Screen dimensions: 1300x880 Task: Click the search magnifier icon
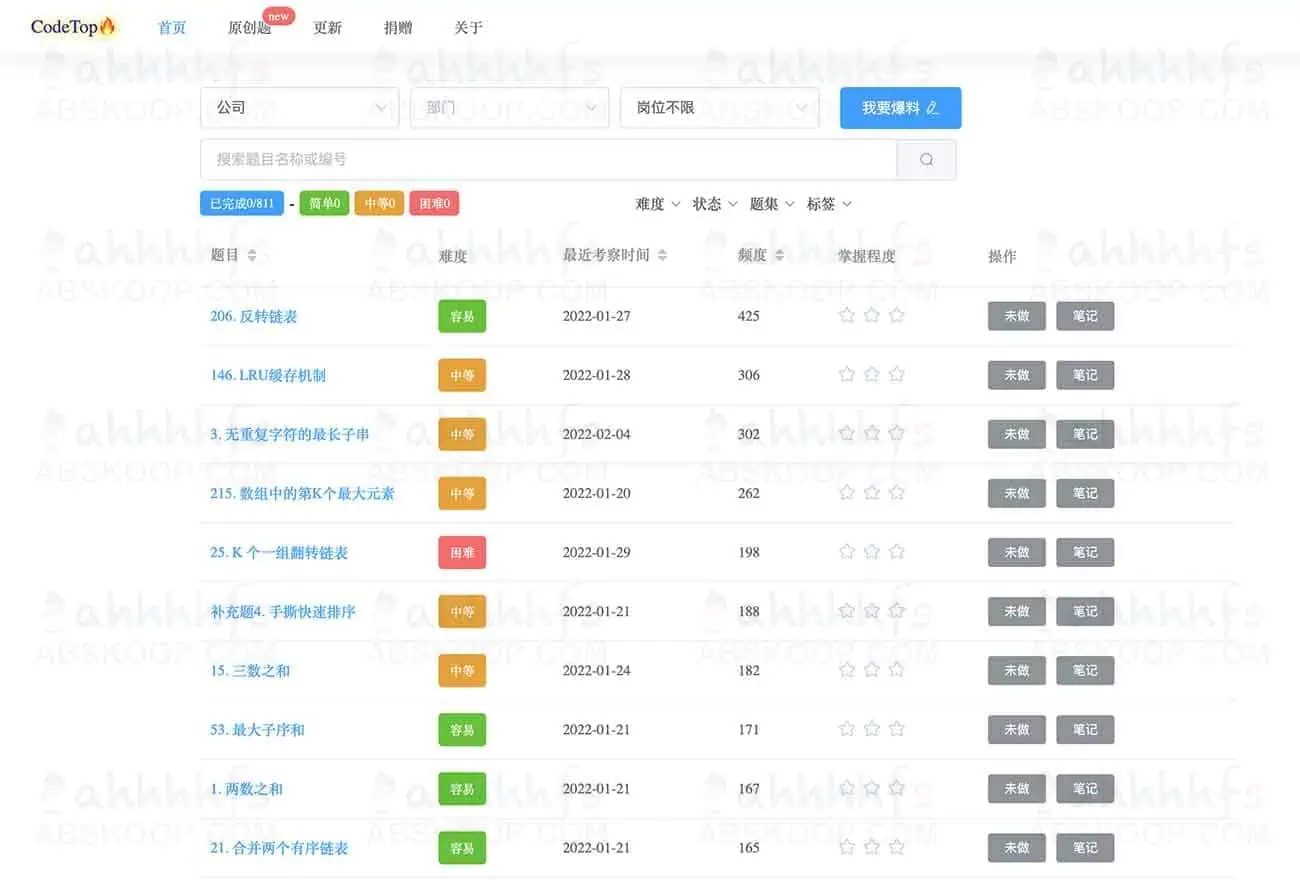tap(924, 159)
